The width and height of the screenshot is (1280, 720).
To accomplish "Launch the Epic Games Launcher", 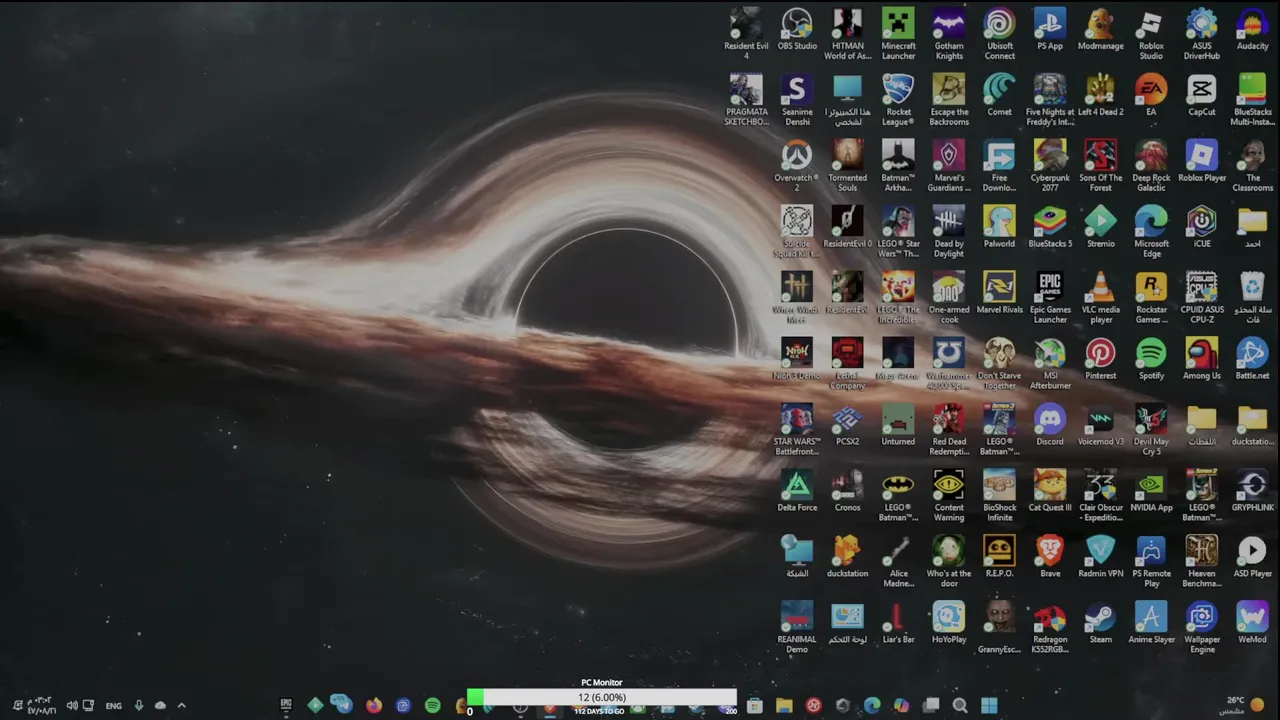I will click(x=1050, y=297).
